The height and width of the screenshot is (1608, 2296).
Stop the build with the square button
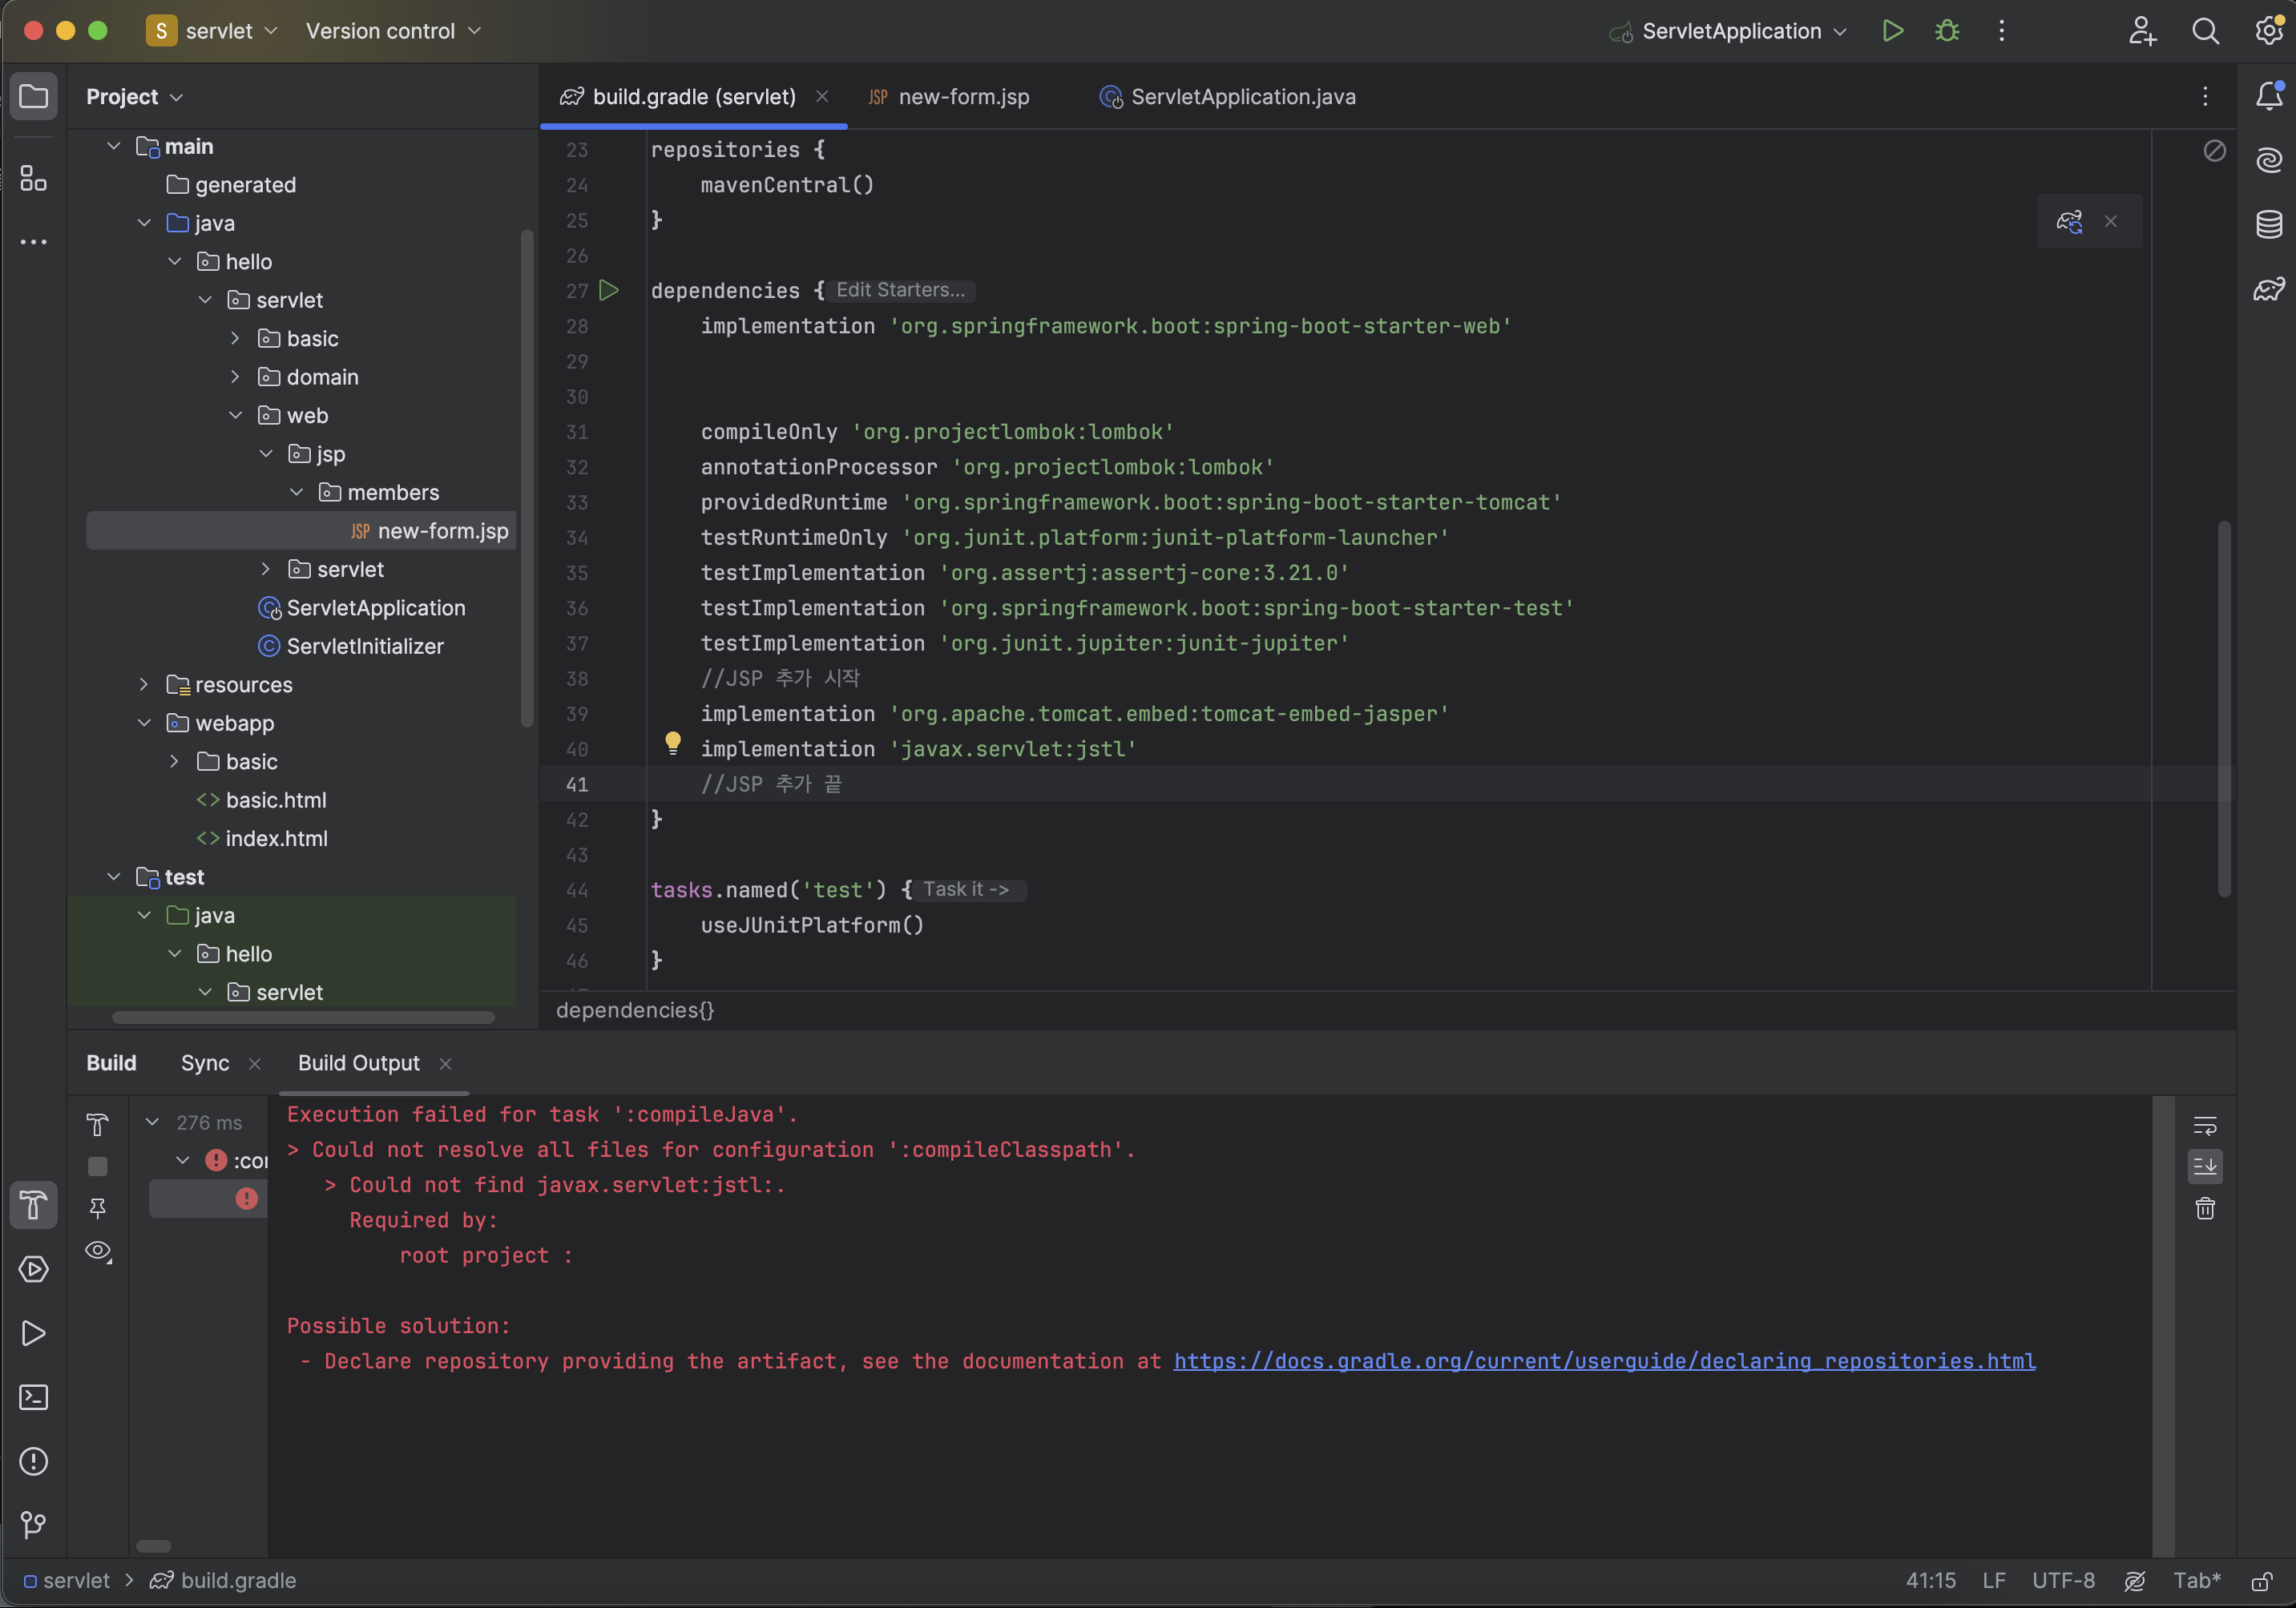tap(97, 1166)
